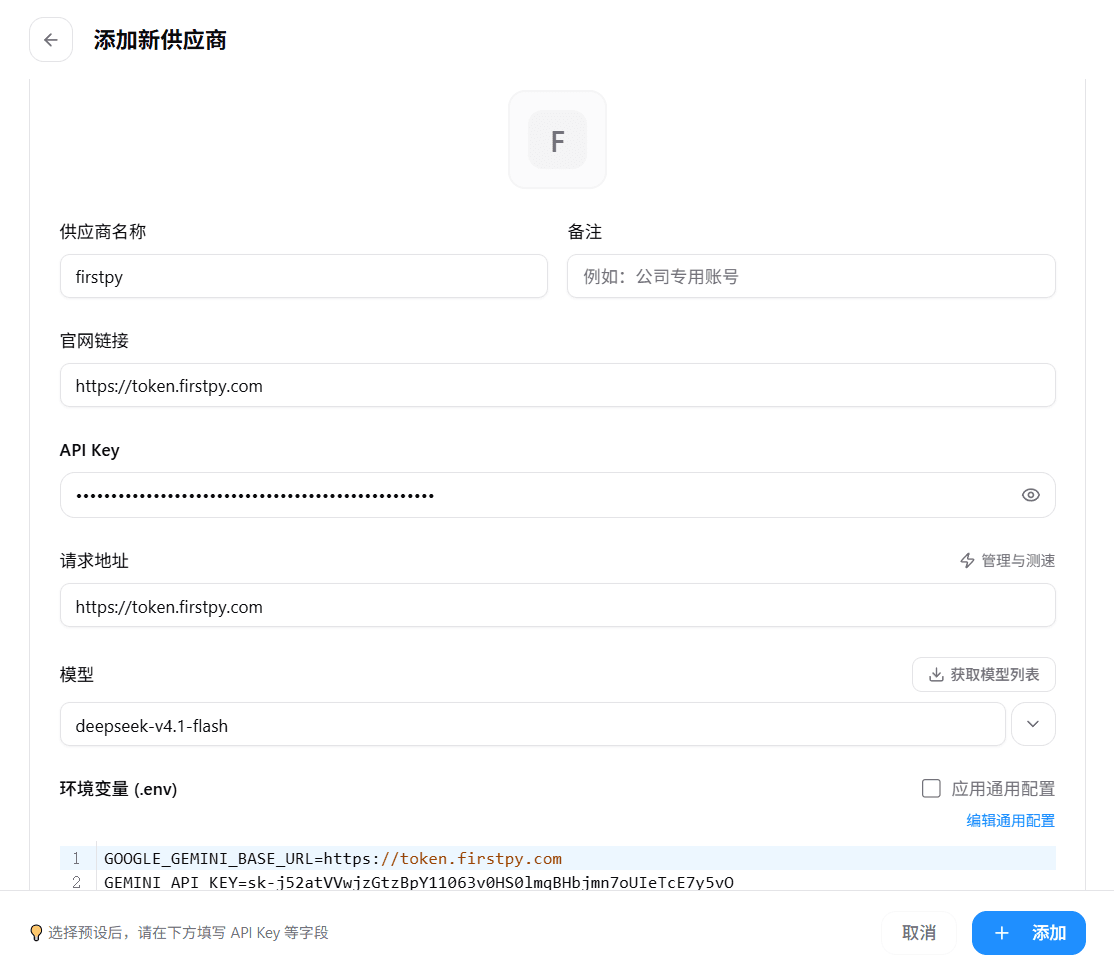The height and width of the screenshot is (974, 1114).
Task: Open the 编辑通用配置 link
Action: coord(1010,821)
